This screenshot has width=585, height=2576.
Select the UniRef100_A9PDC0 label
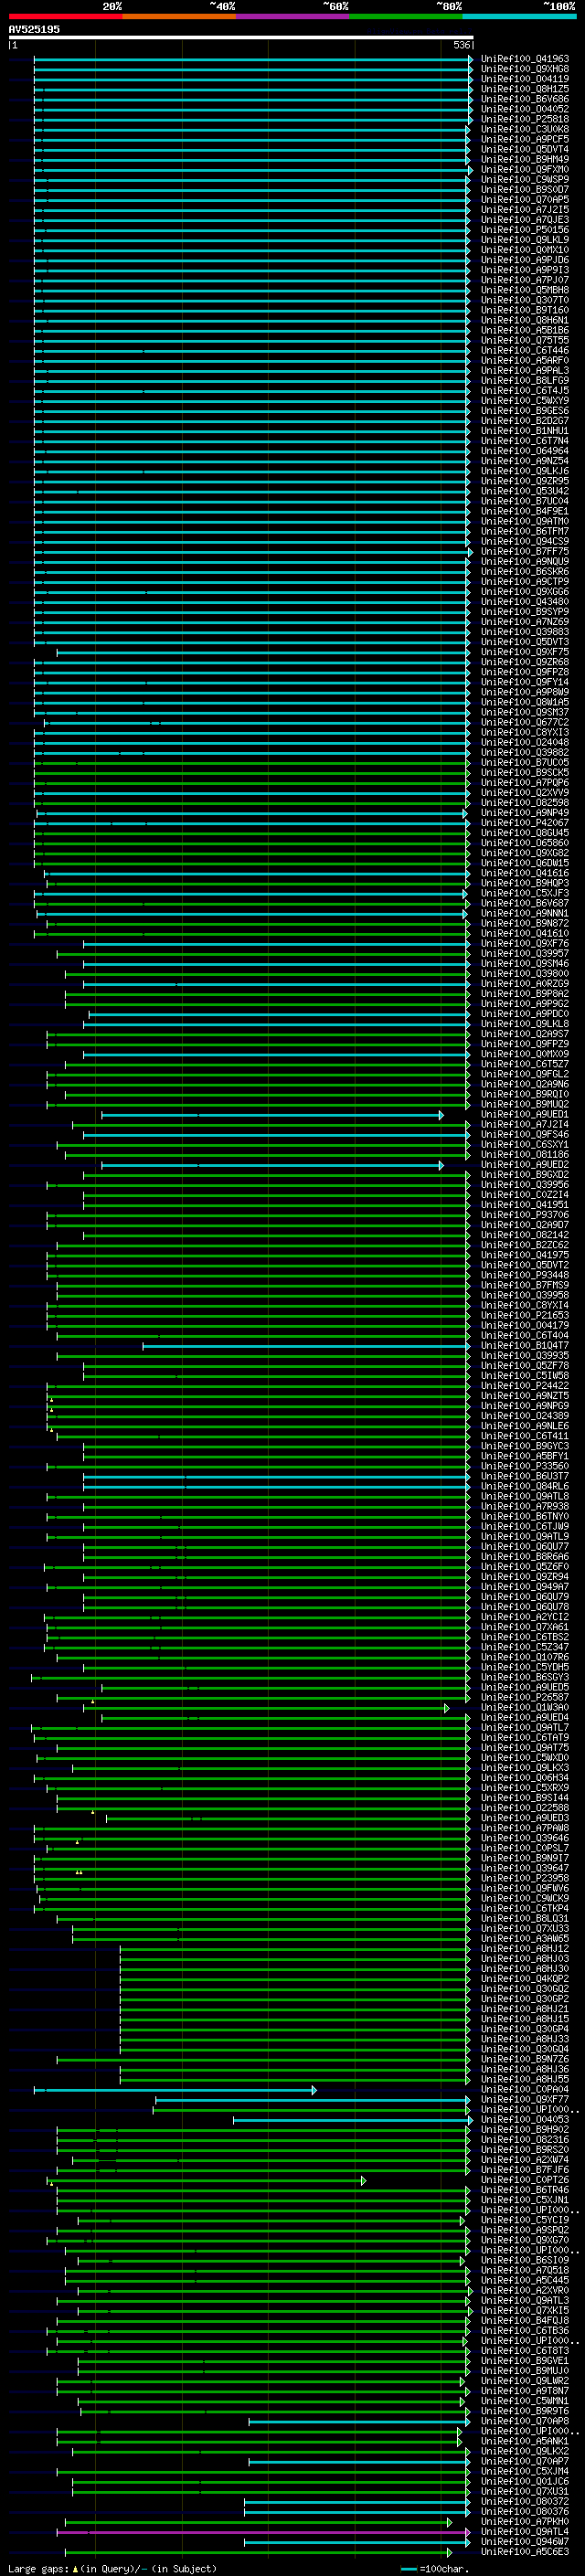click(x=524, y=1014)
